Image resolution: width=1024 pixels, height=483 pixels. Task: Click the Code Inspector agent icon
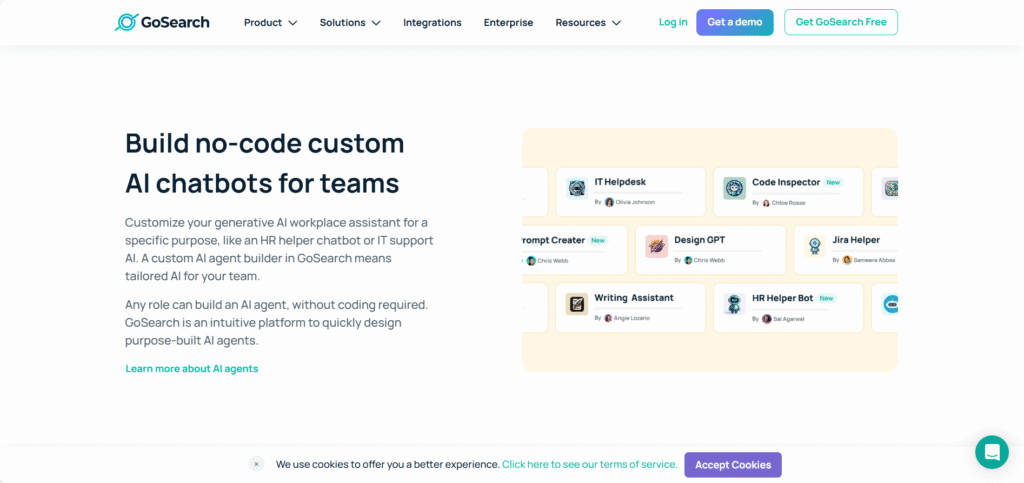(x=735, y=188)
